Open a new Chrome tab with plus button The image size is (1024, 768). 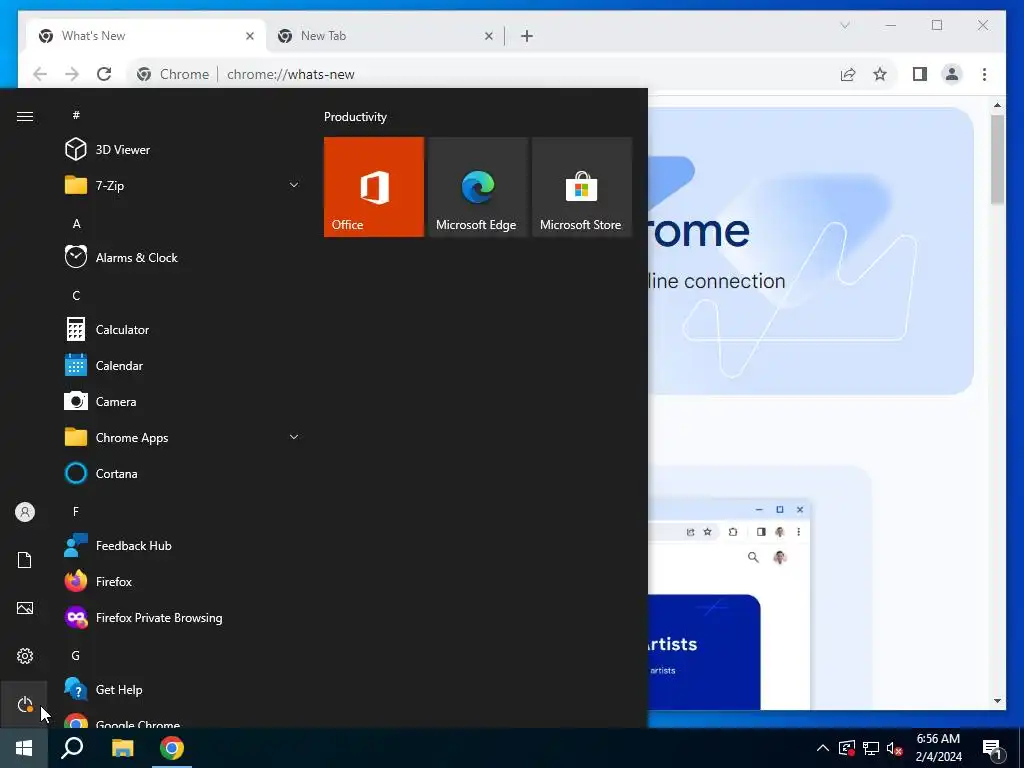coord(527,36)
